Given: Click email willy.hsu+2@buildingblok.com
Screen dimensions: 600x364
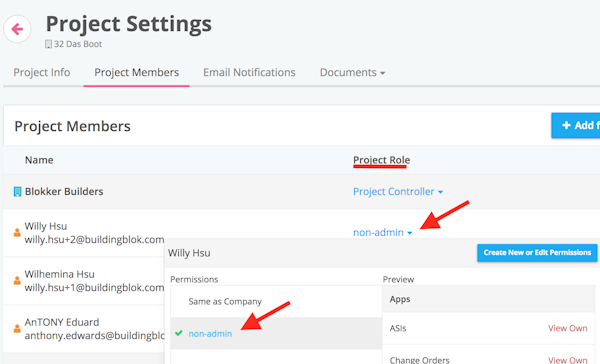Looking at the screenshot, I should coord(94,240).
